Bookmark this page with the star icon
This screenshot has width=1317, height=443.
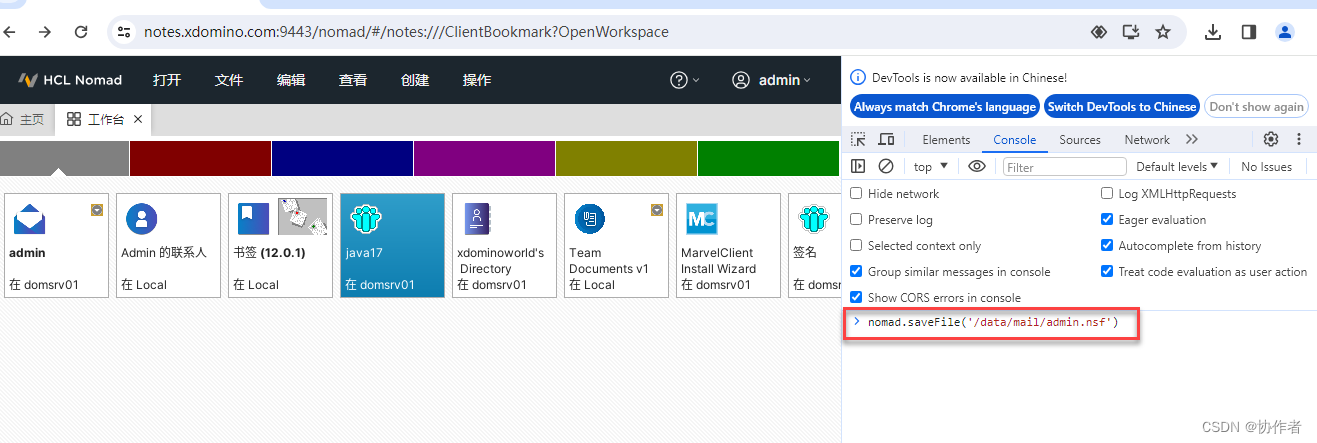1163,32
